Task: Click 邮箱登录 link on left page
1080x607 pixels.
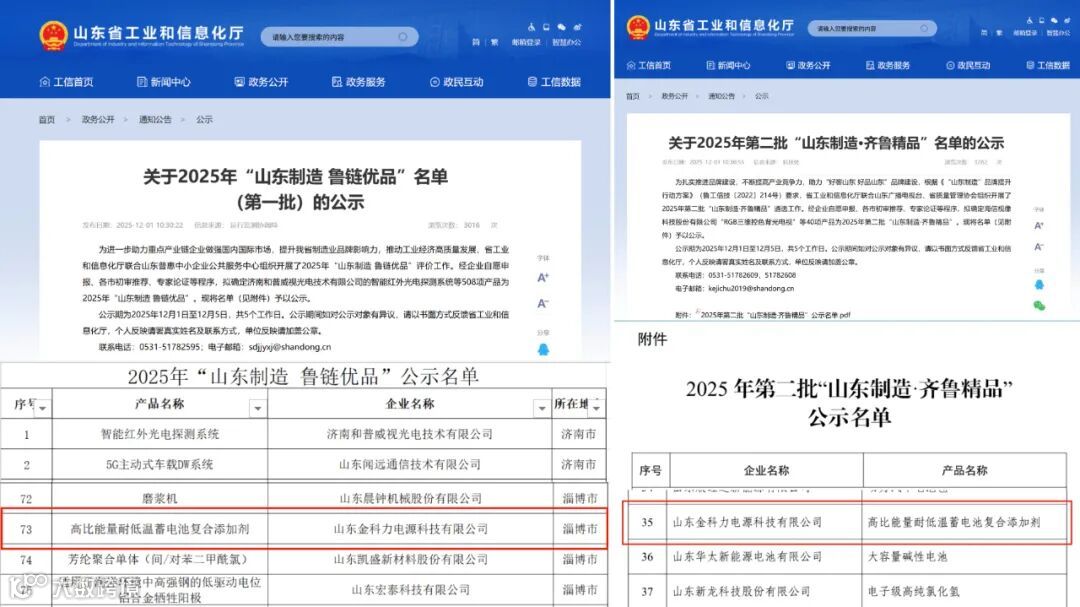Action: [x=526, y=43]
